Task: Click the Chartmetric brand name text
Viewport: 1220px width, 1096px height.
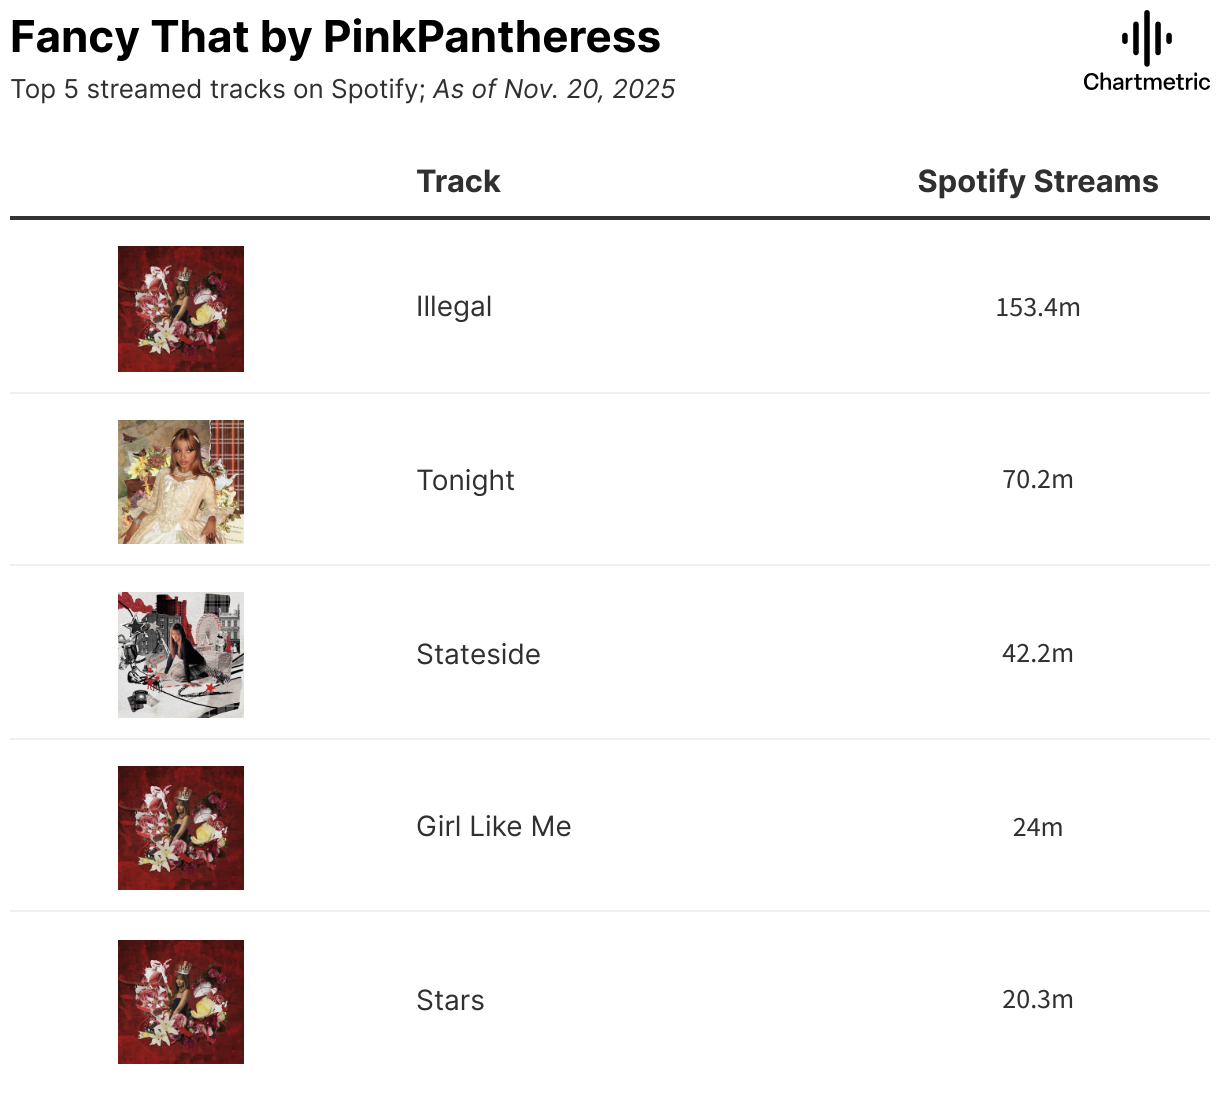Action: point(1146,82)
